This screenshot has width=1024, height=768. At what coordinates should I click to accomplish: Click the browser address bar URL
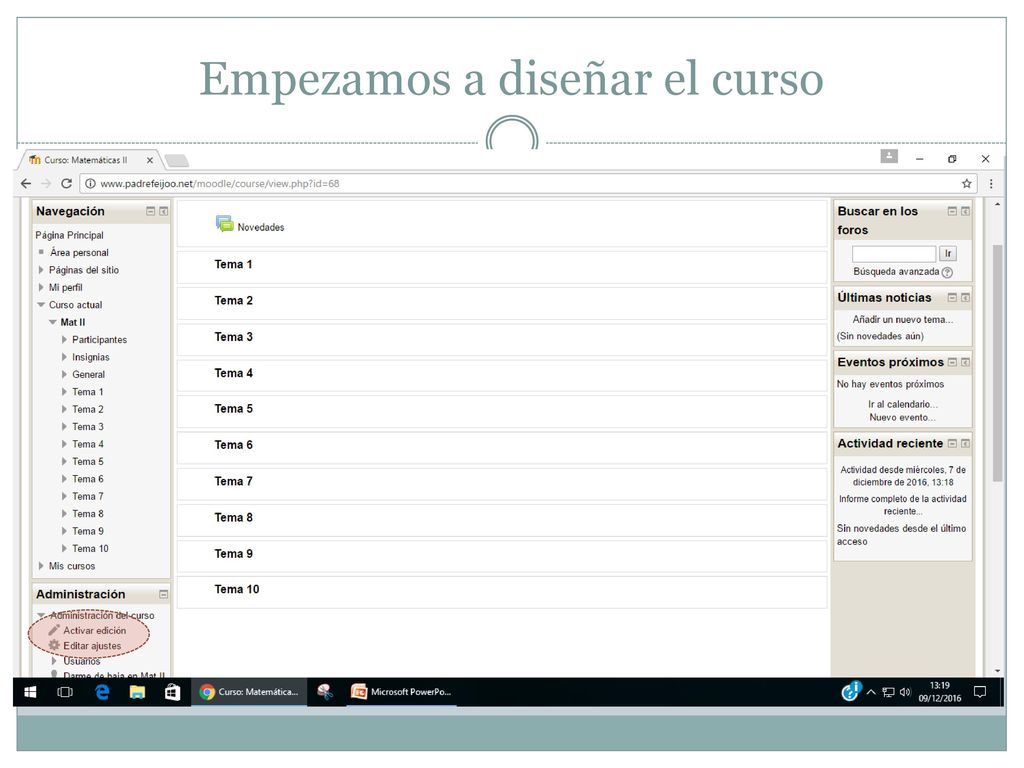point(219,184)
